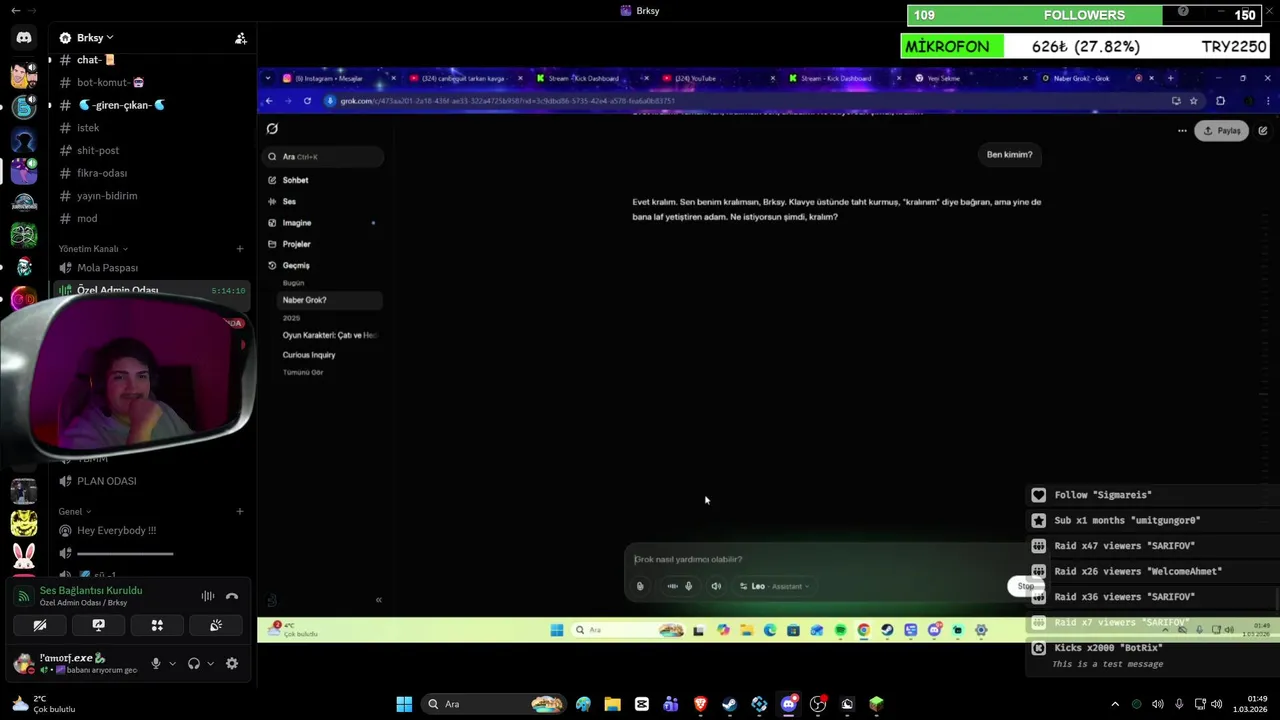Toggle Grok speaker audio icon

pos(716,587)
